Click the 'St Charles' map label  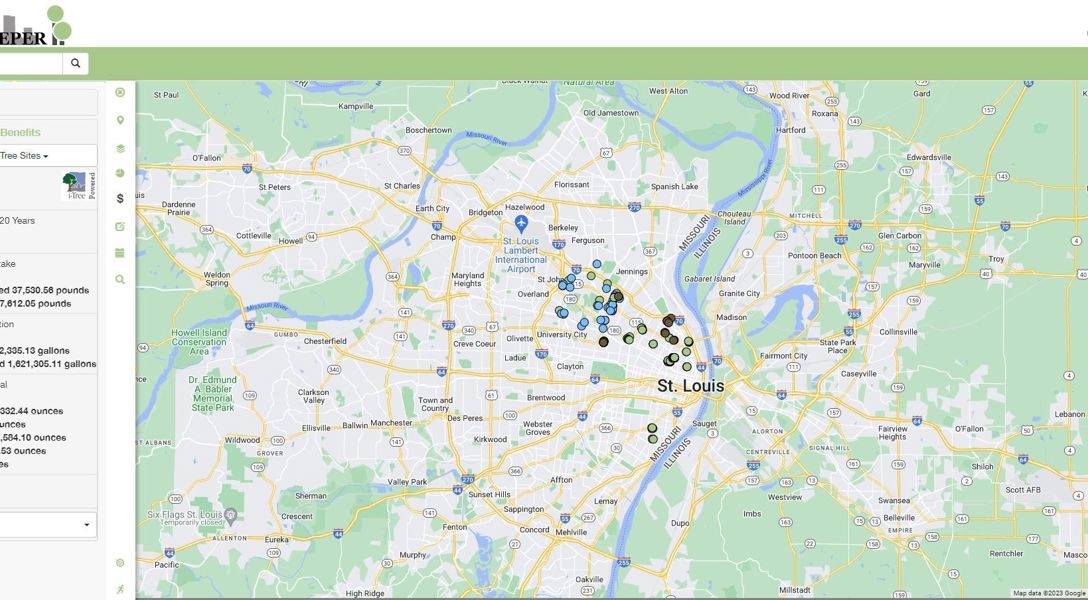point(402,186)
